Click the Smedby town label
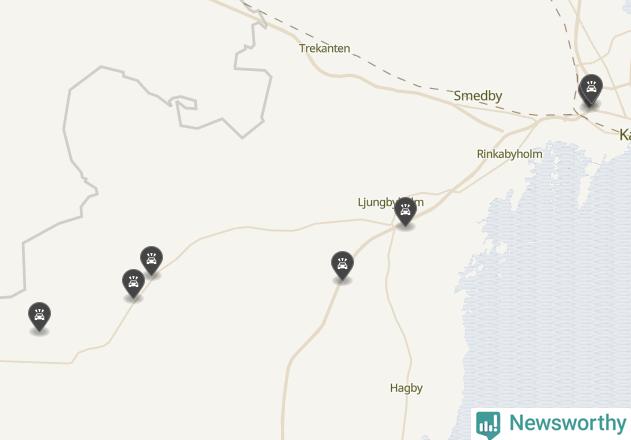 pyautogui.click(x=478, y=96)
